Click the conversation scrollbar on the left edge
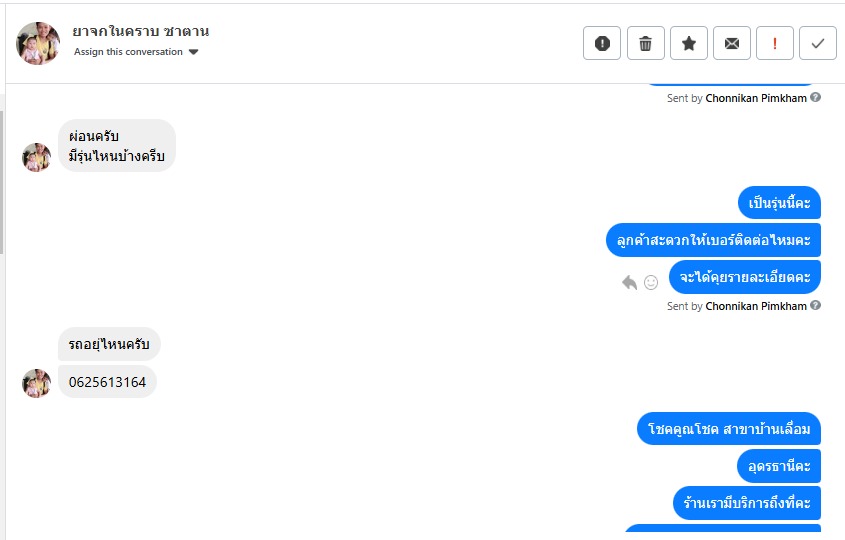This screenshot has width=845, height=540. 2,180
